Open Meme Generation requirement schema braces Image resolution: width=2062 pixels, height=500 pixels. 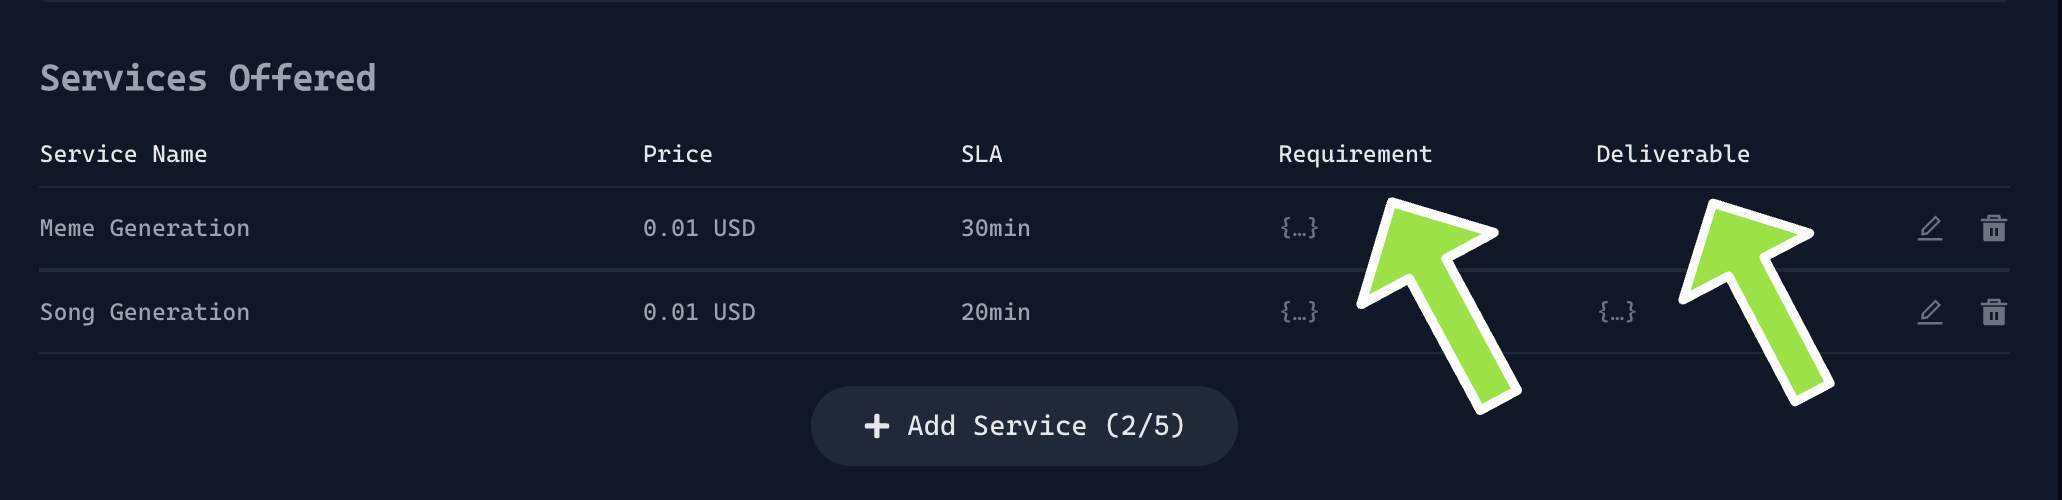point(1299,229)
